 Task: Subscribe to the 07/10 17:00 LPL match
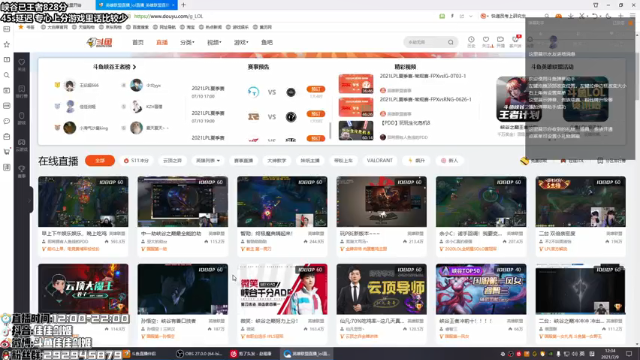(x=316, y=89)
